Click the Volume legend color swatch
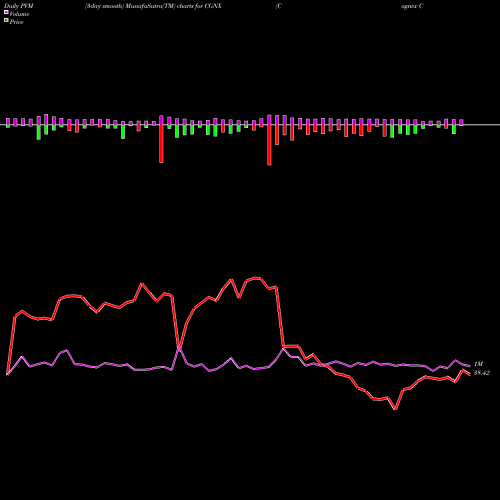 6,12
